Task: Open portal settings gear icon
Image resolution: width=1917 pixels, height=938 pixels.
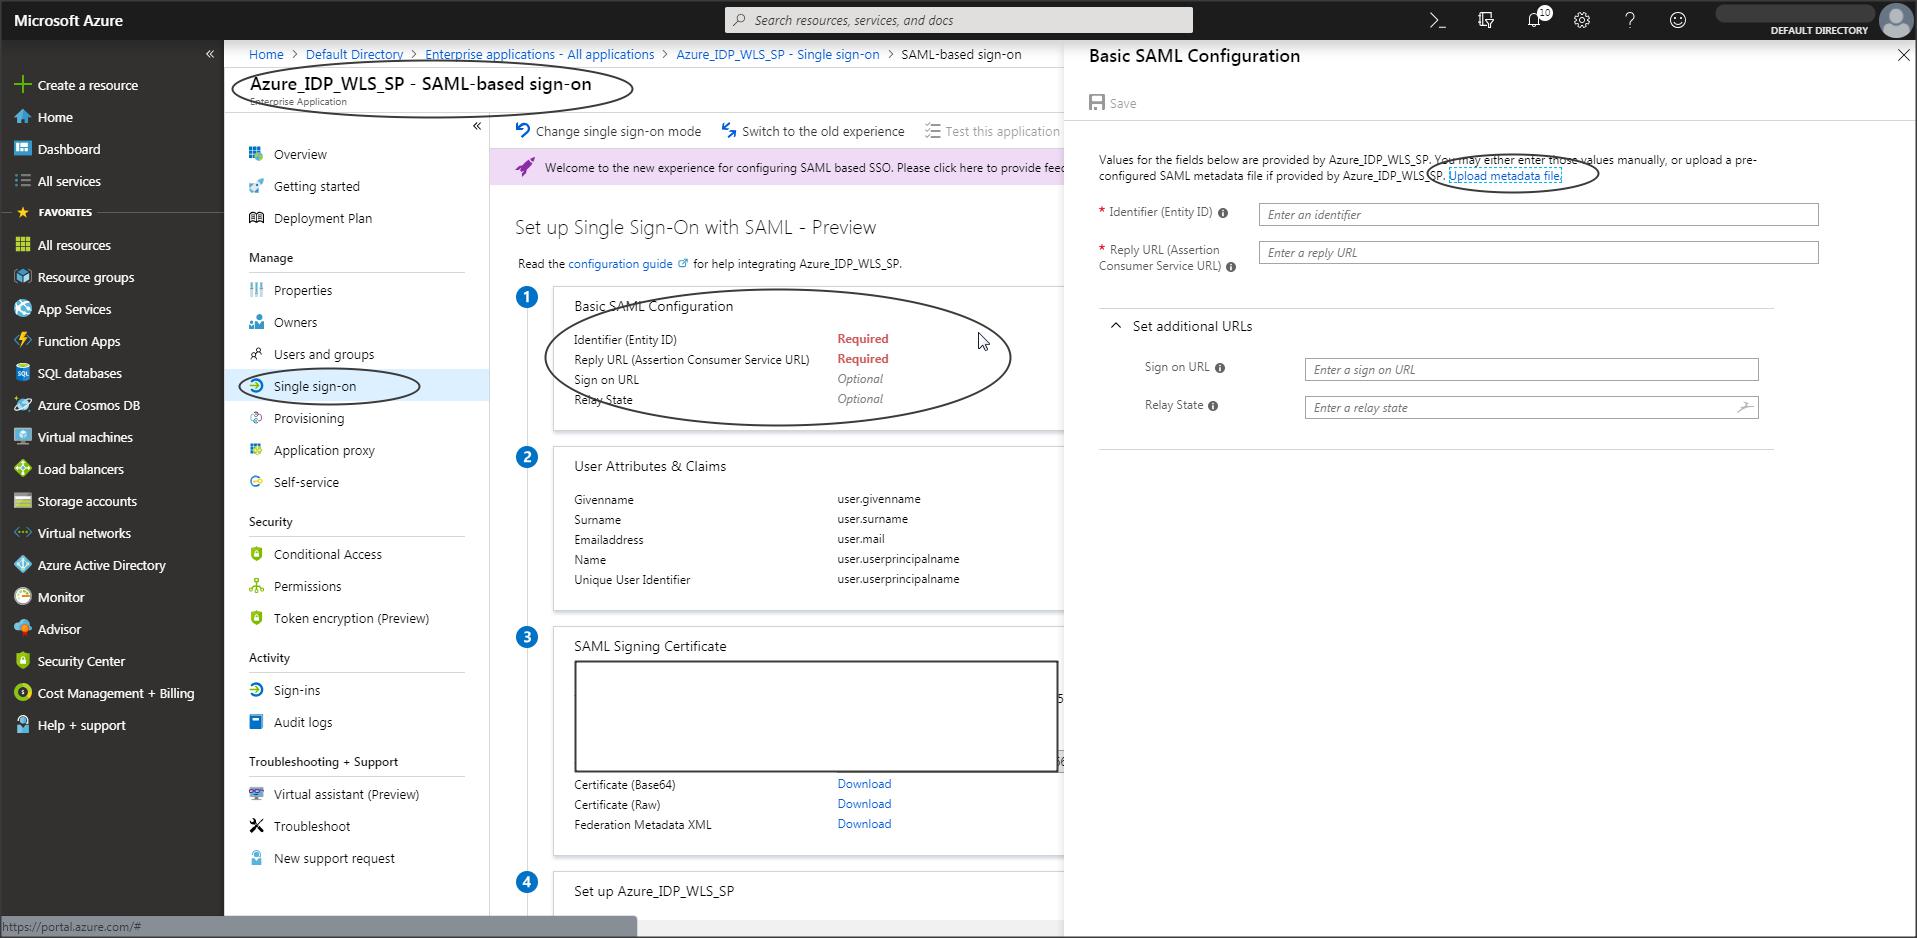Action: pos(1582,20)
